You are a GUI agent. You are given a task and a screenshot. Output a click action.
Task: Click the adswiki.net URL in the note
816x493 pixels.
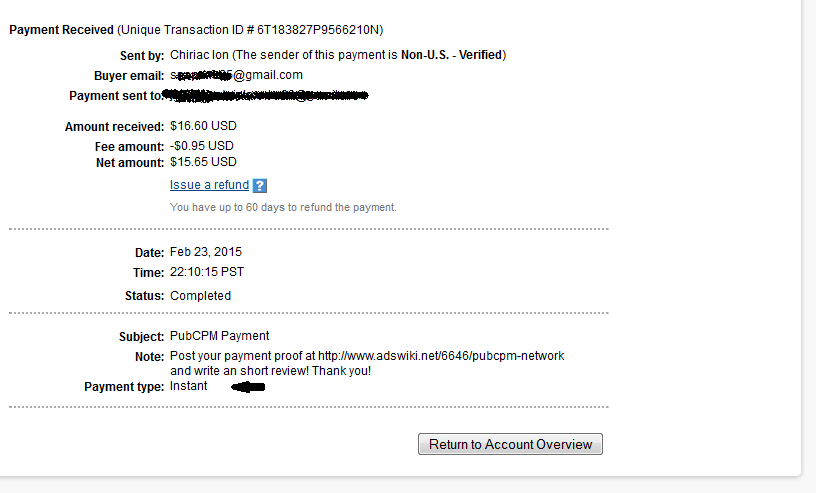point(441,356)
